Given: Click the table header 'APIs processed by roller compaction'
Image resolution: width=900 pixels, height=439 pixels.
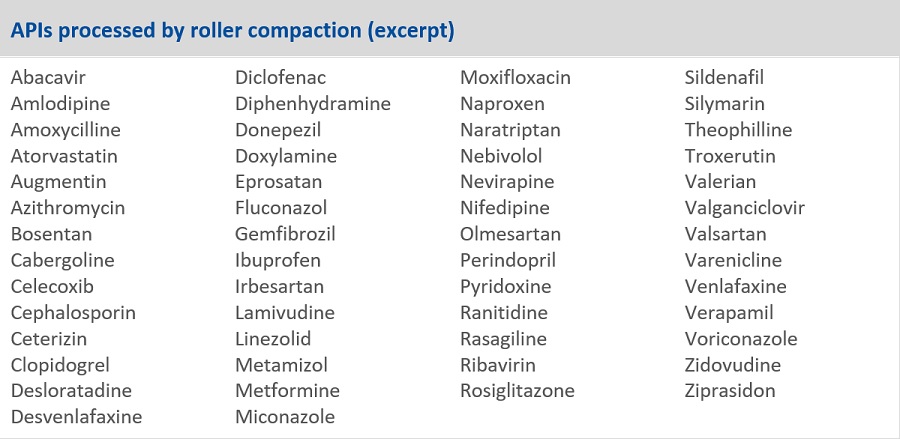Looking at the screenshot, I should click(x=232, y=30).
